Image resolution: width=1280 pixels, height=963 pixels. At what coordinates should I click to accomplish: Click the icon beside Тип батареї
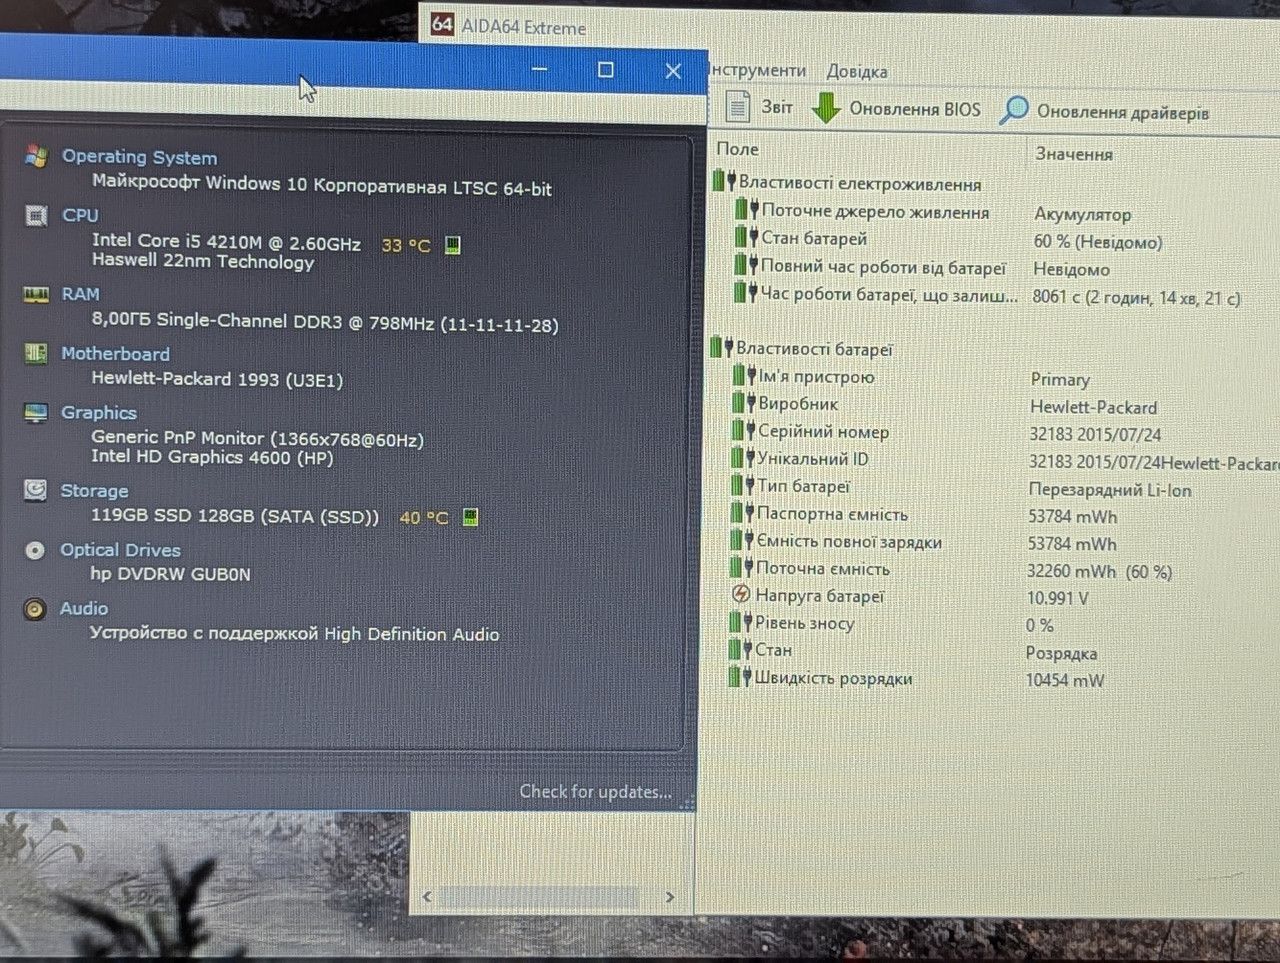[x=743, y=485]
